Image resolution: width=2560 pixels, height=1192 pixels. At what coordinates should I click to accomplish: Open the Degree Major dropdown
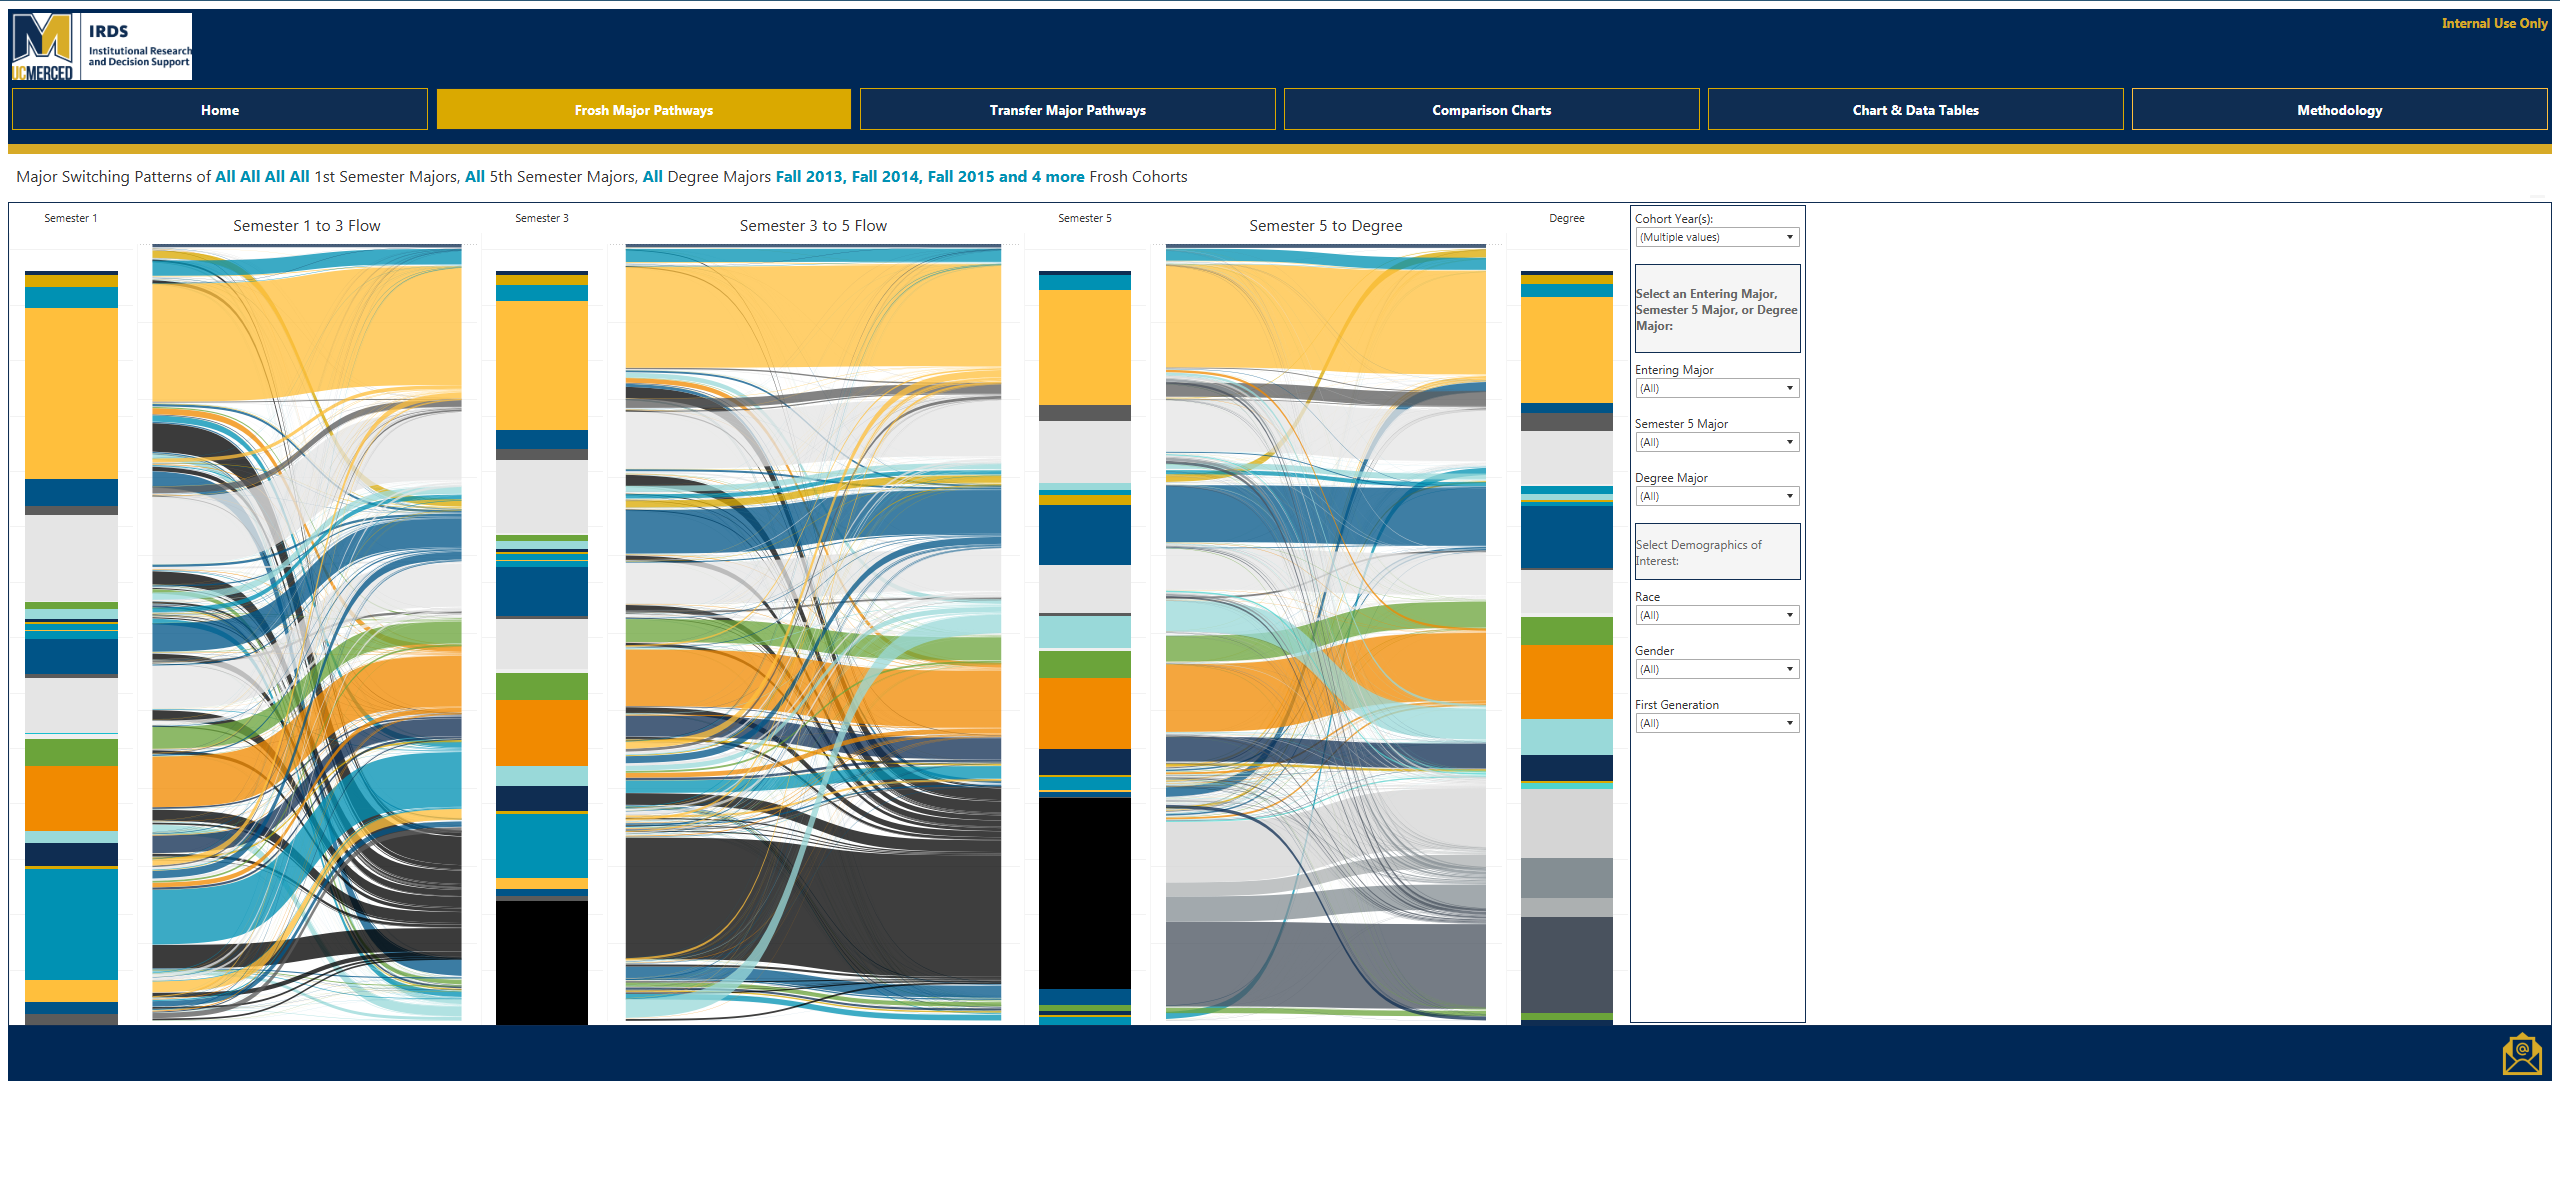tap(1717, 496)
